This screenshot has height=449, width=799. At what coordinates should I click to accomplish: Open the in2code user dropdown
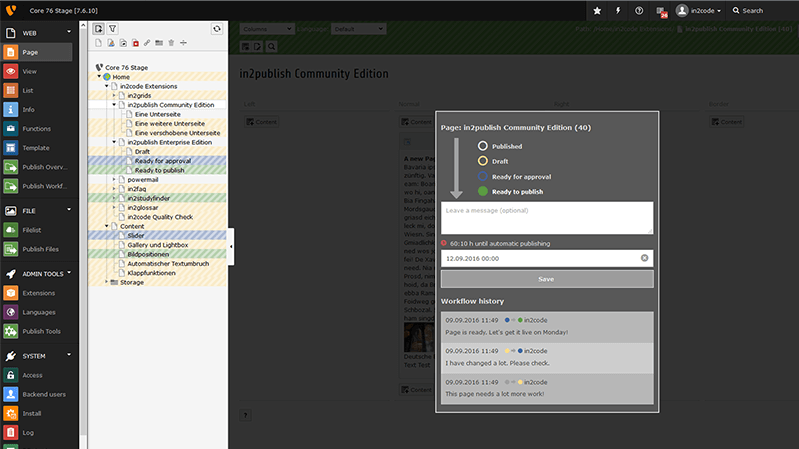tap(698, 11)
